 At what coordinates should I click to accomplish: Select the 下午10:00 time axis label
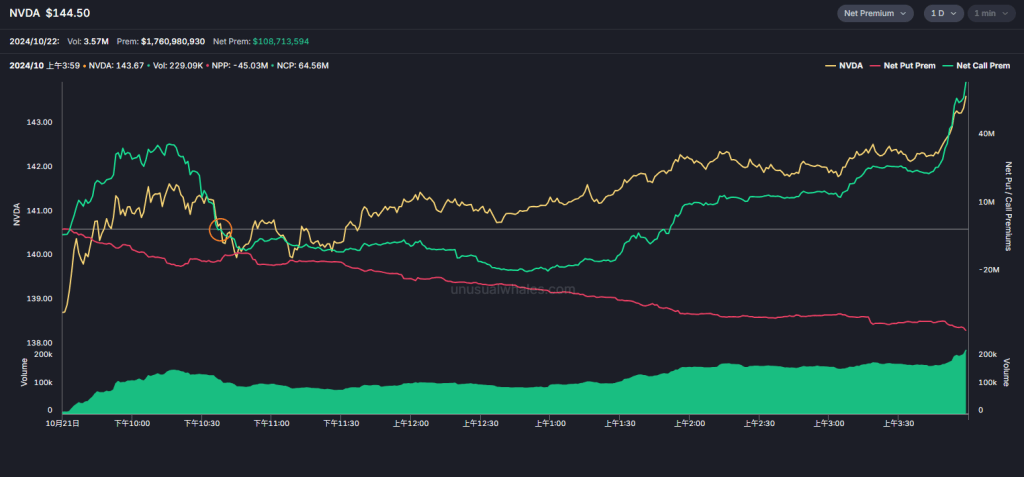132,423
